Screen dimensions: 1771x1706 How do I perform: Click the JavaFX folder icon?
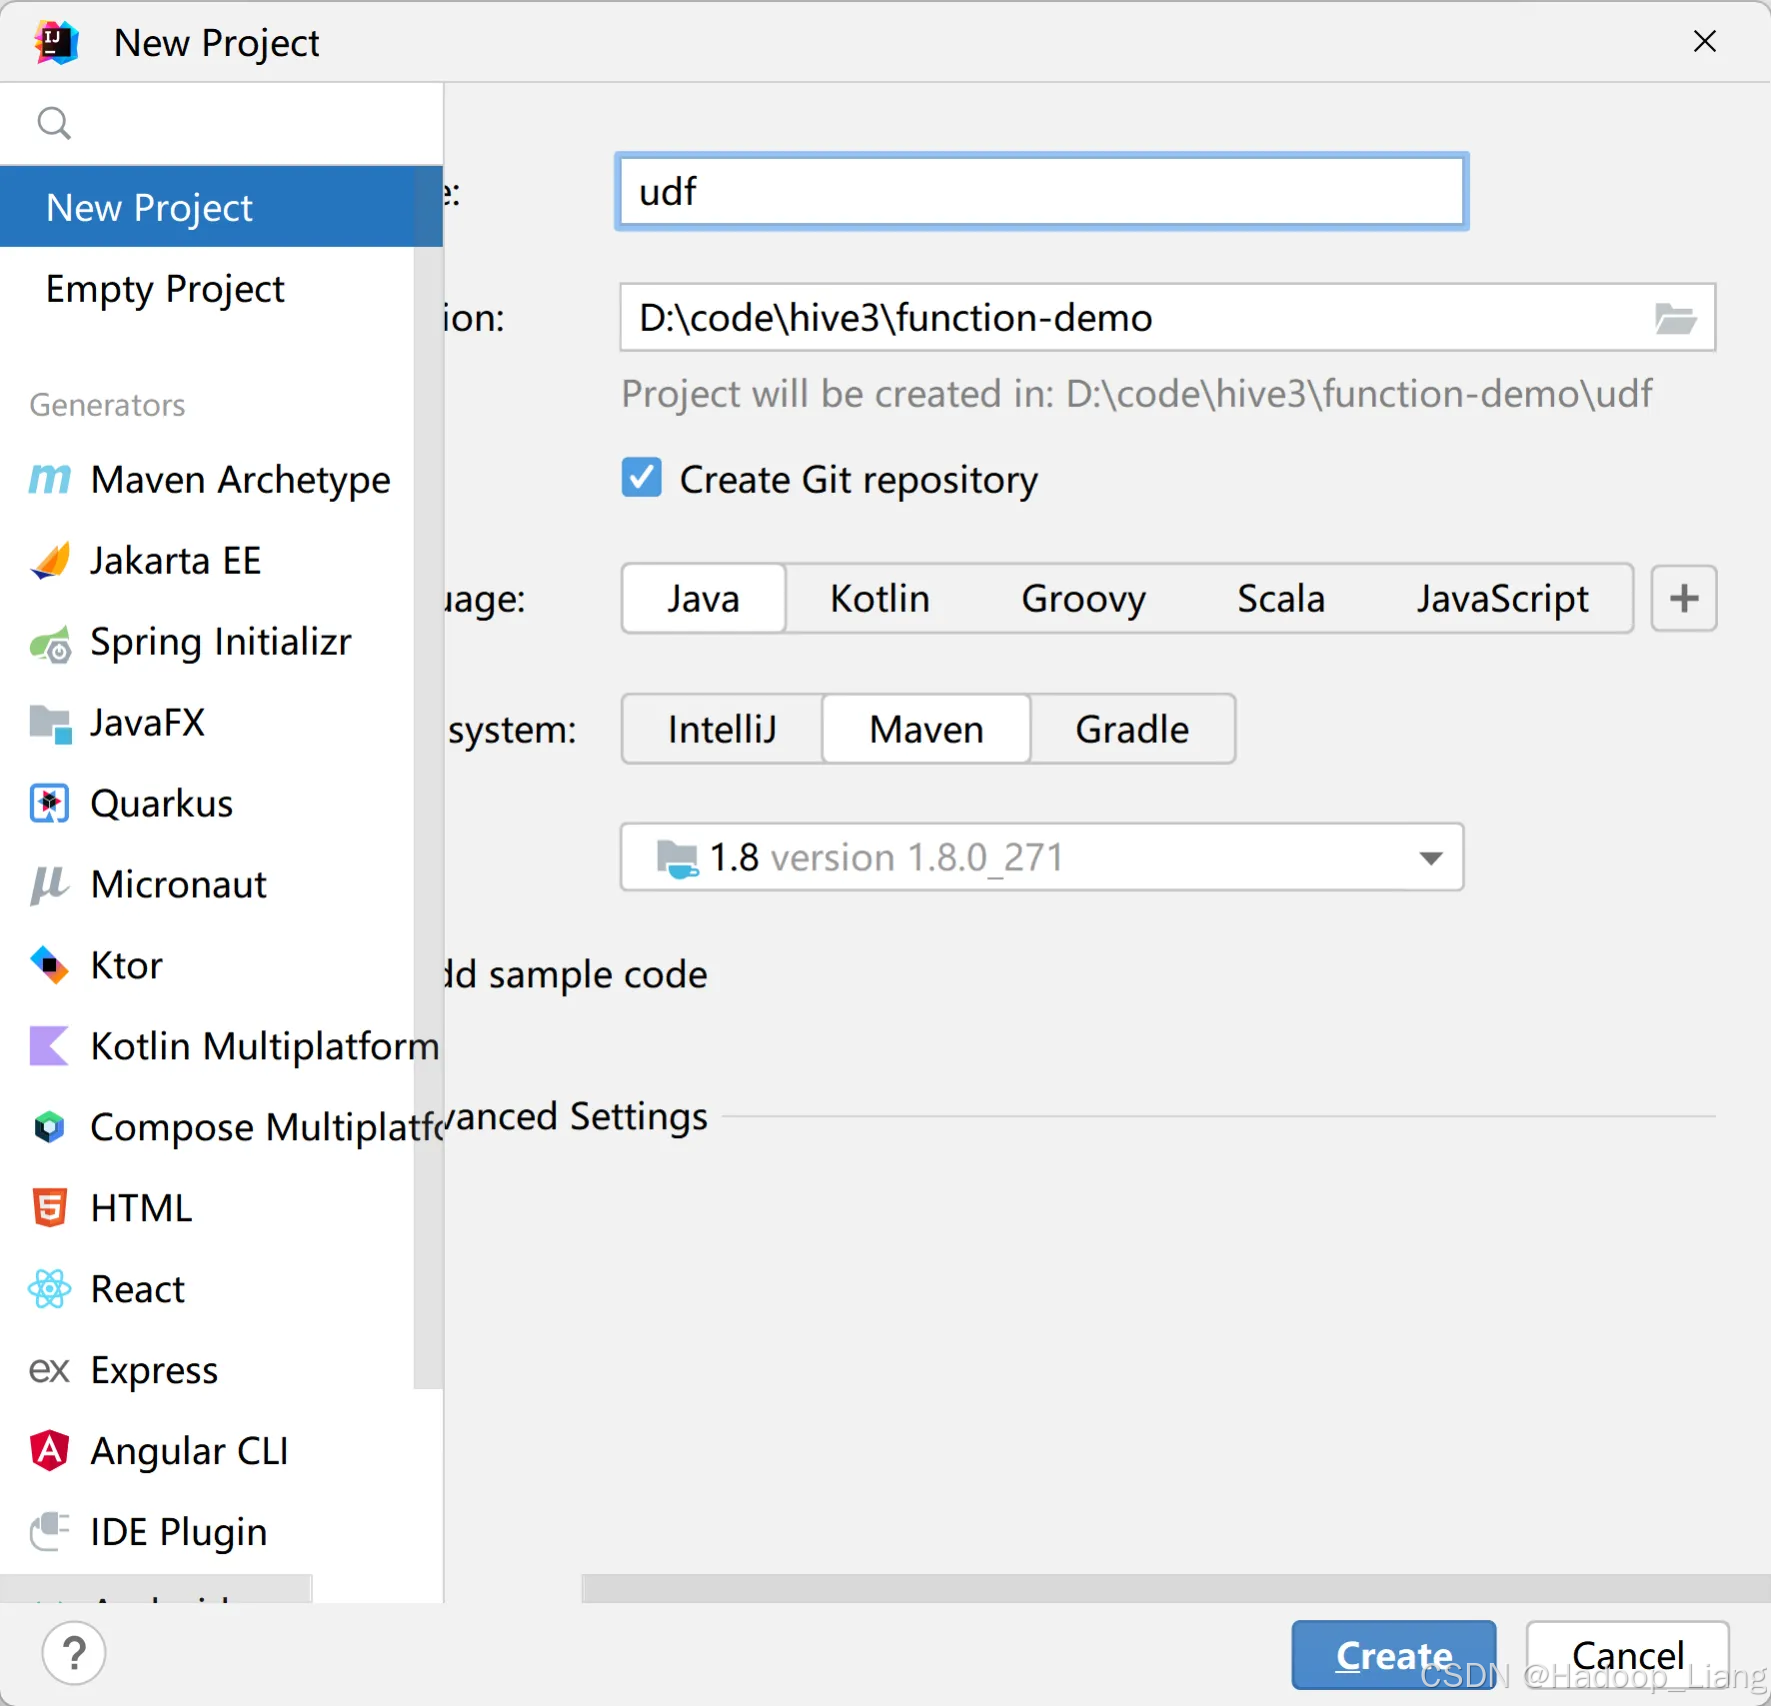[x=50, y=724]
